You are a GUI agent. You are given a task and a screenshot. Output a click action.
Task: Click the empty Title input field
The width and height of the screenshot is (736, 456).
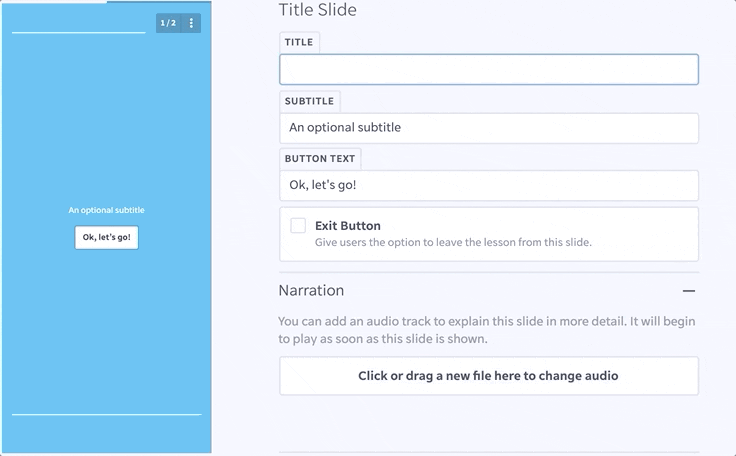tap(488, 70)
